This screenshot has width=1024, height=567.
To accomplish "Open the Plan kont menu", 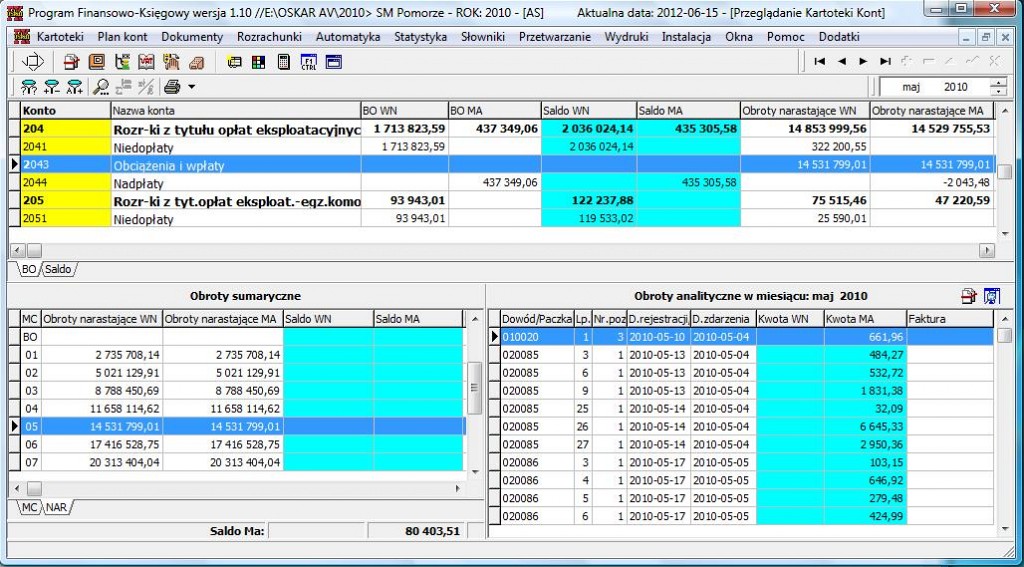I will coord(122,37).
